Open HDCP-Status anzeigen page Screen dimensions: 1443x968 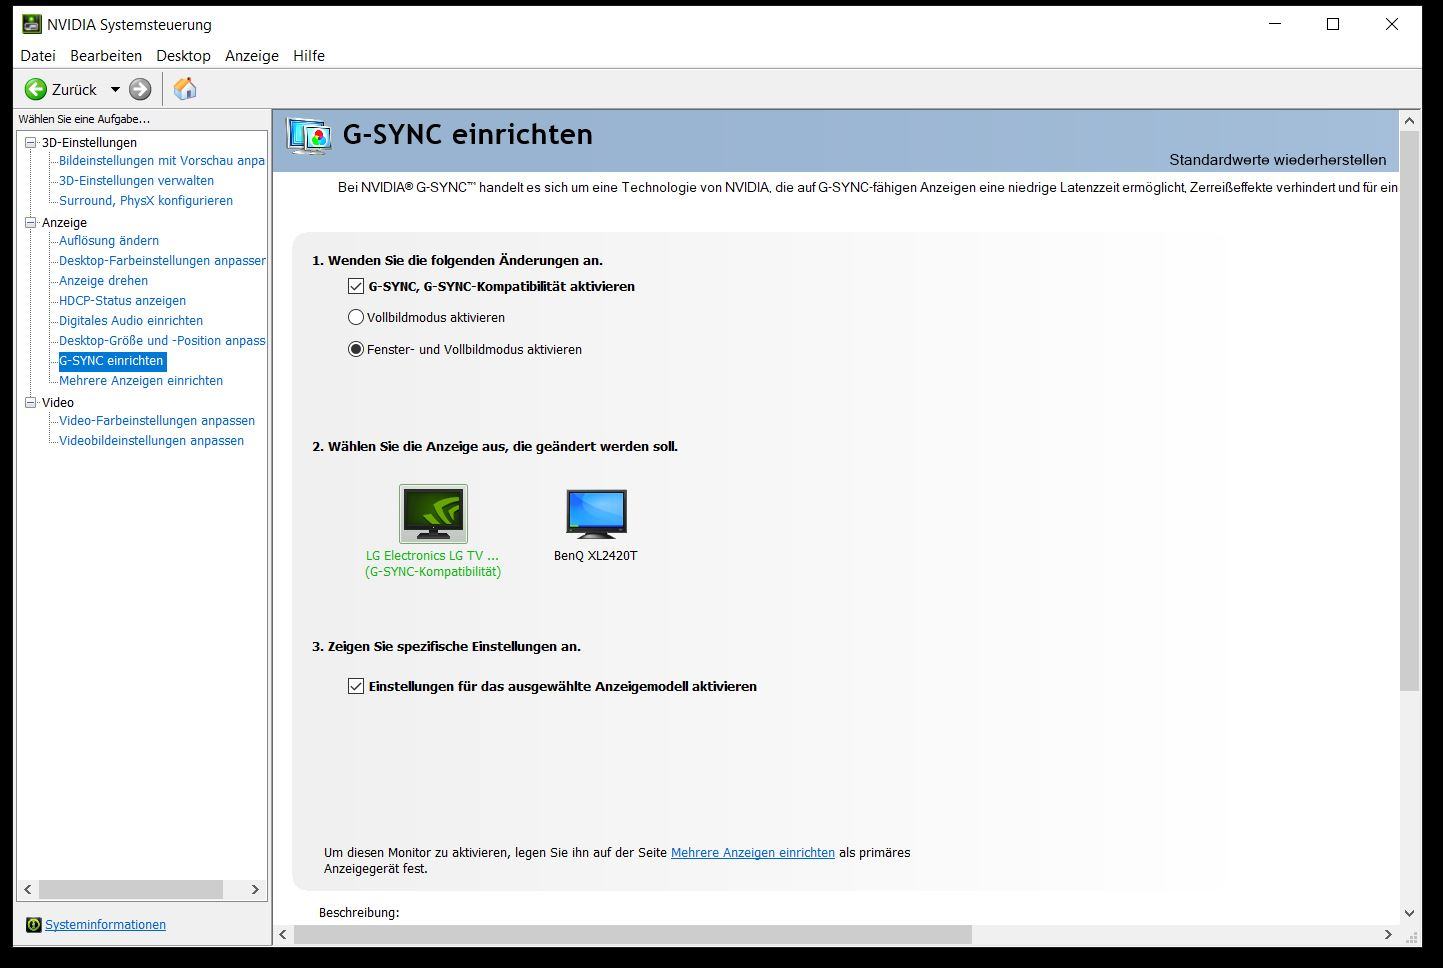pyautogui.click(x=122, y=301)
